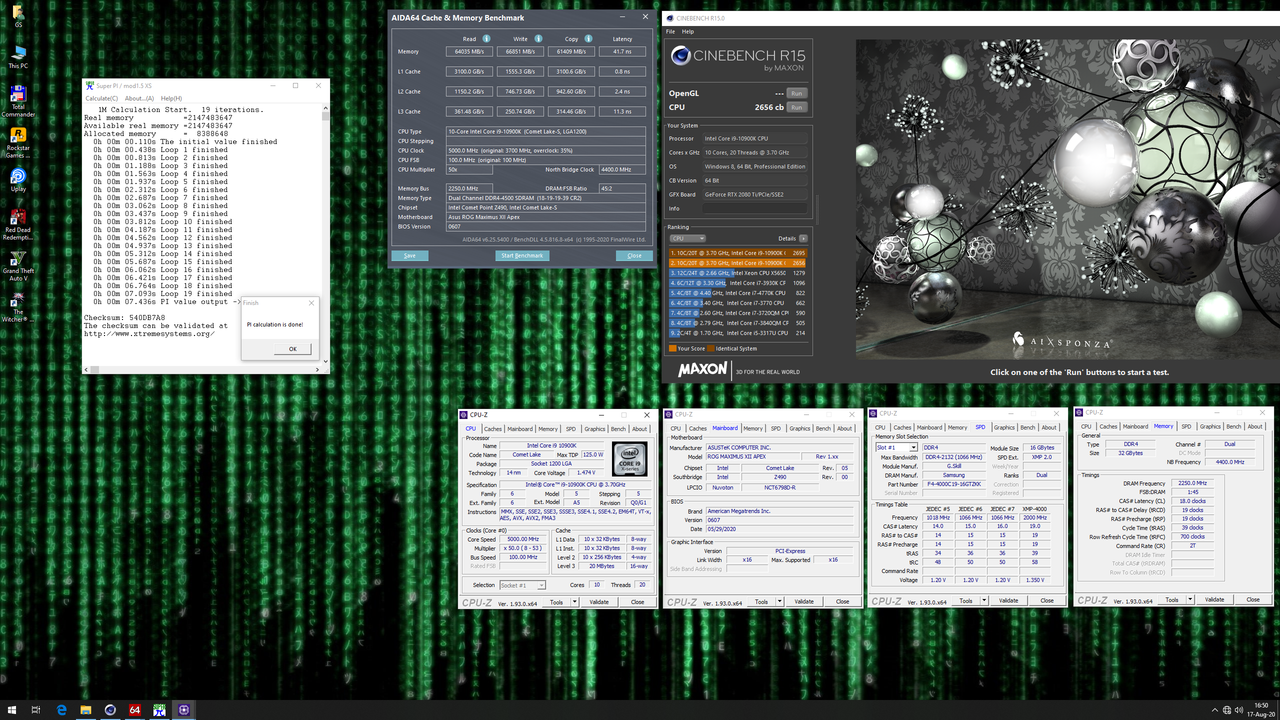Click Close in CPU-Z SPD window
This screenshot has height=720, width=1280.
point(1047,601)
